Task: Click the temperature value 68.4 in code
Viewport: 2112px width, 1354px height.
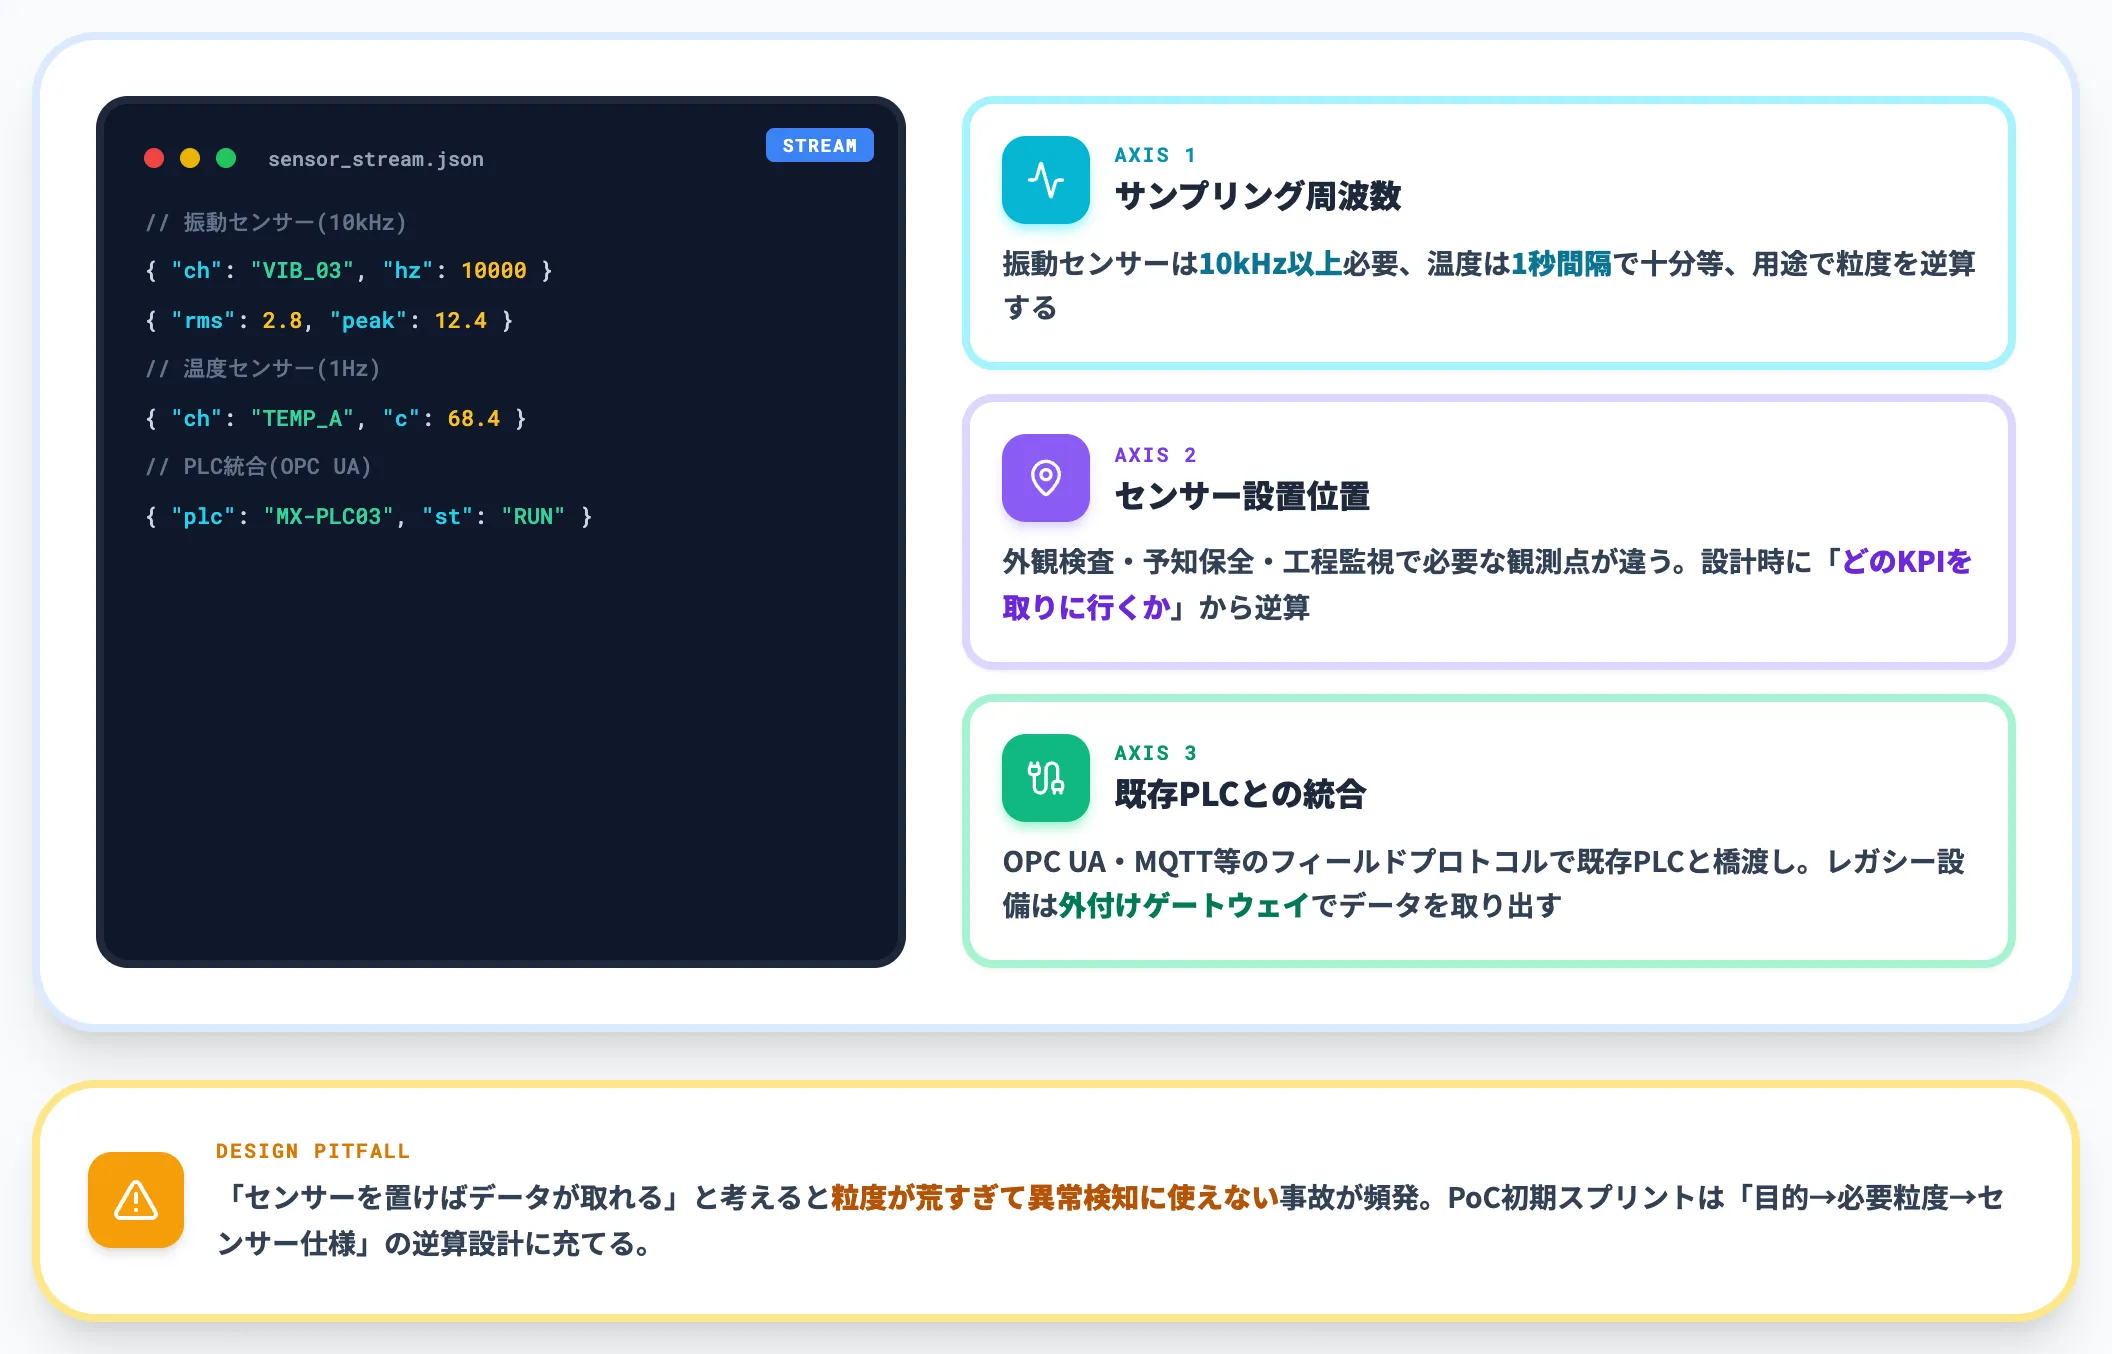Action: 474,419
